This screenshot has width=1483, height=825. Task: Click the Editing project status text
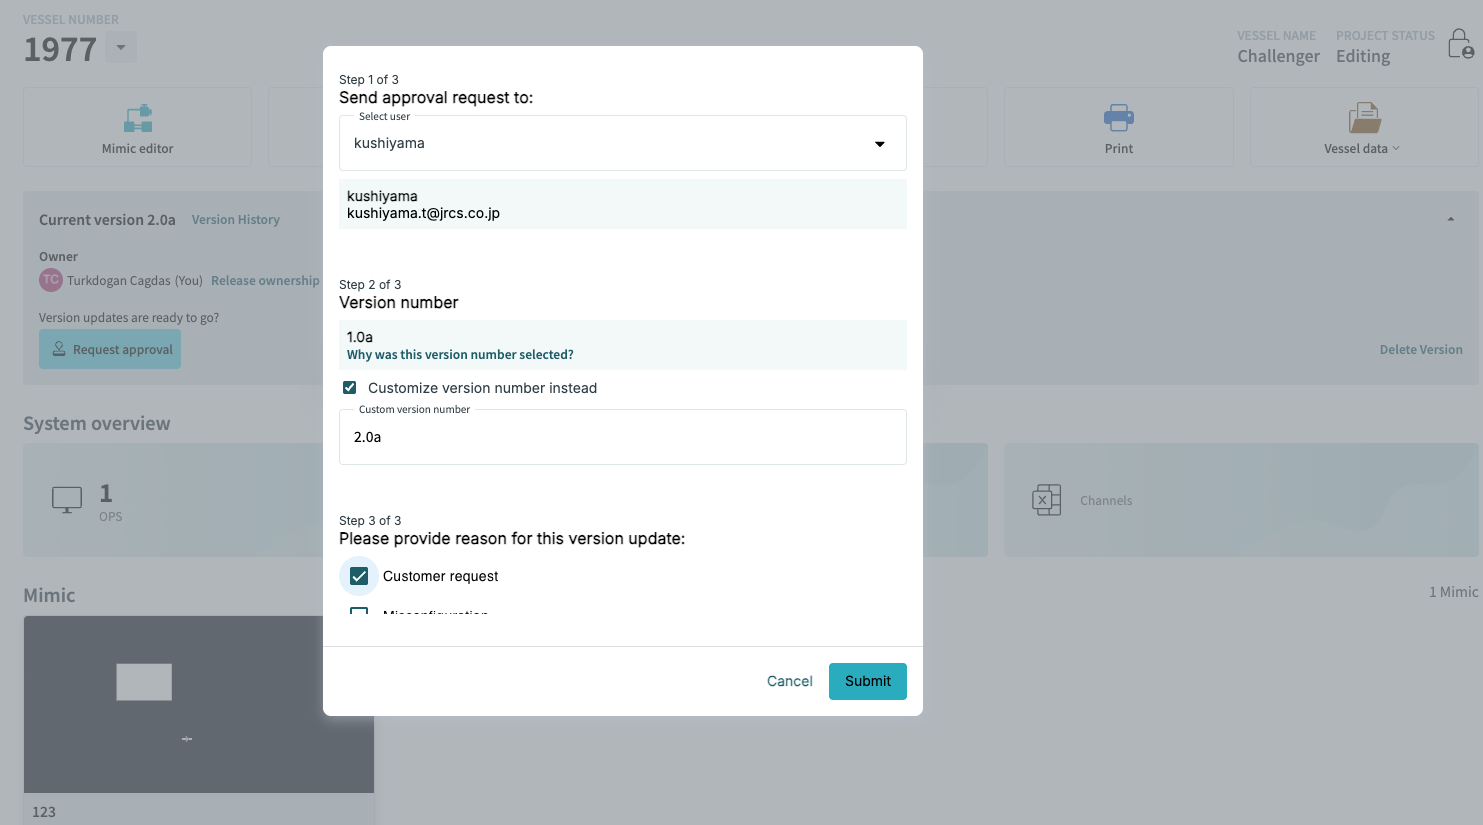pos(1363,56)
